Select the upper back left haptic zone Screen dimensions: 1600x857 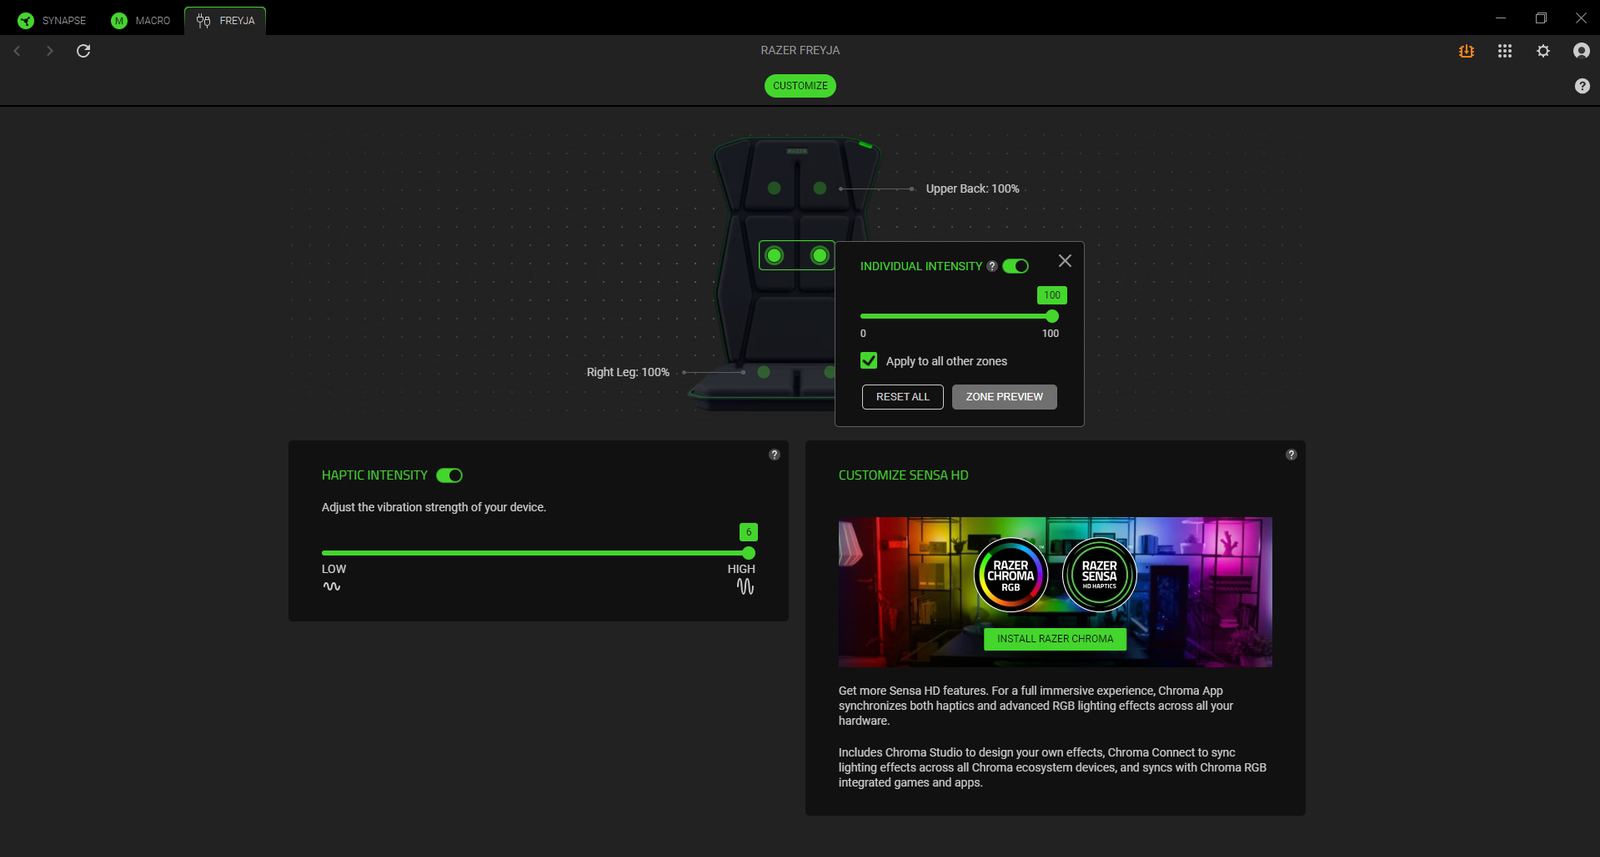tap(774, 188)
